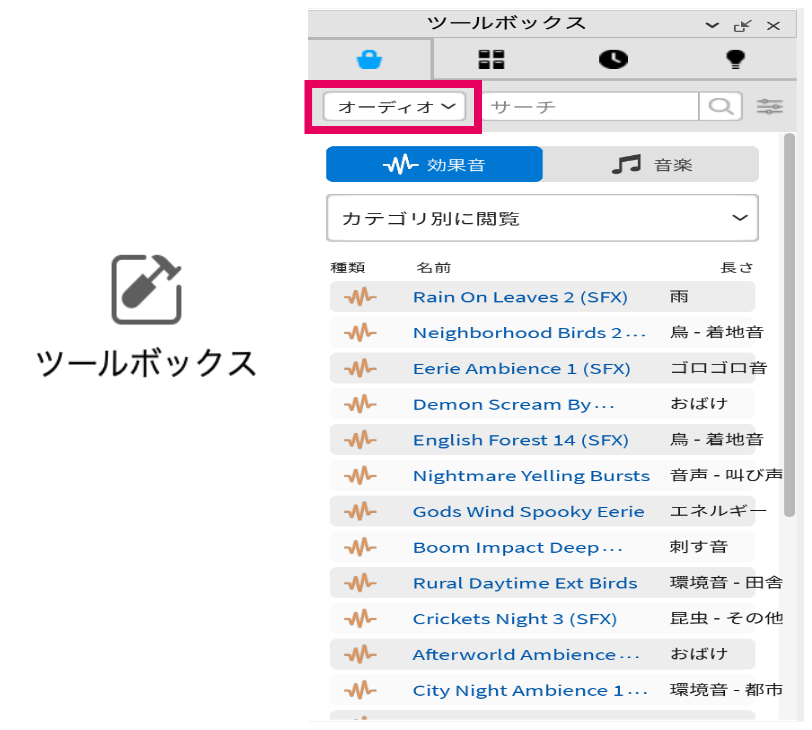Open the panel options chevron in title bar
The image size is (812, 730).
(712, 25)
